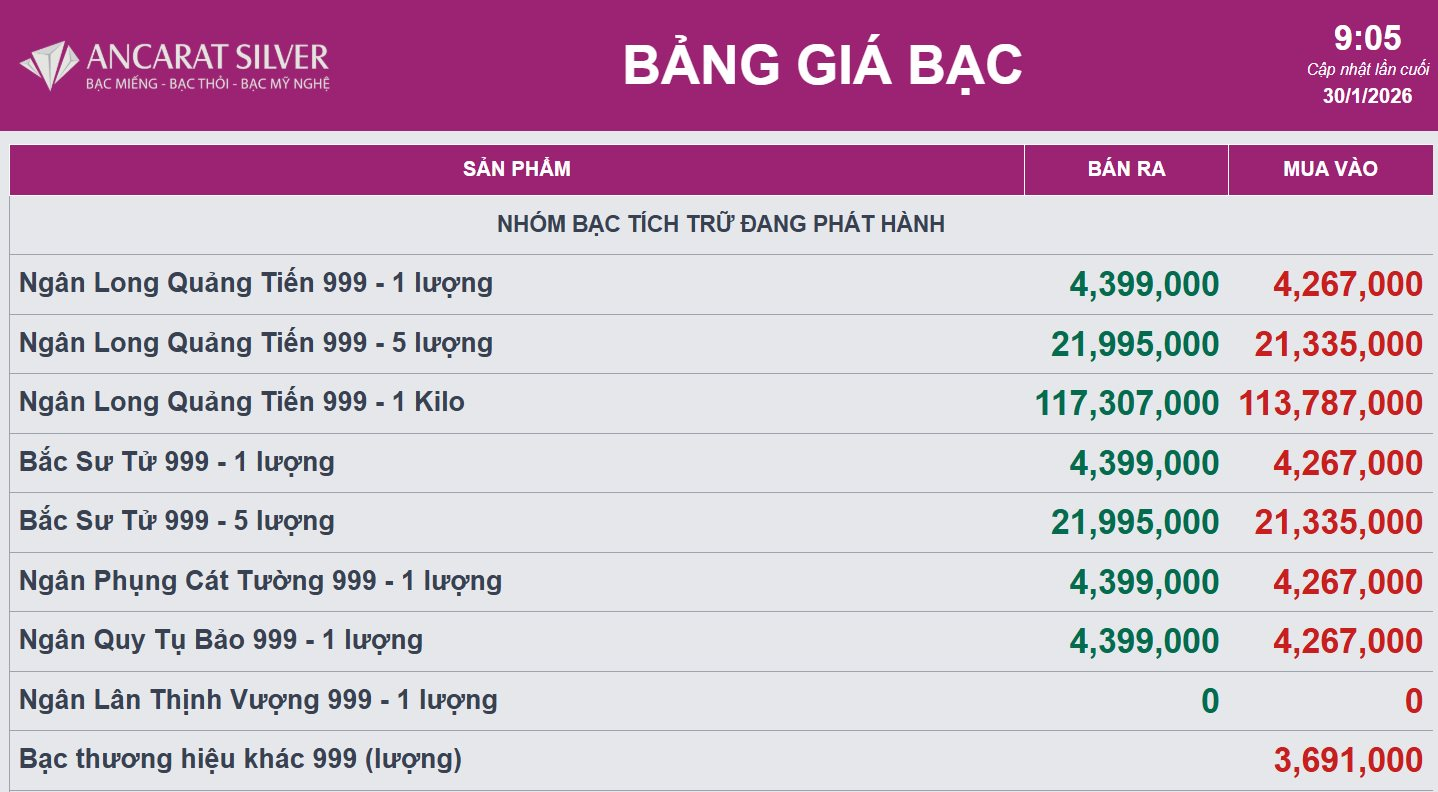1438x792 pixels.
Task: Select Bạc thương hiệu khác 999 row
Action: [x=240, y=759]
